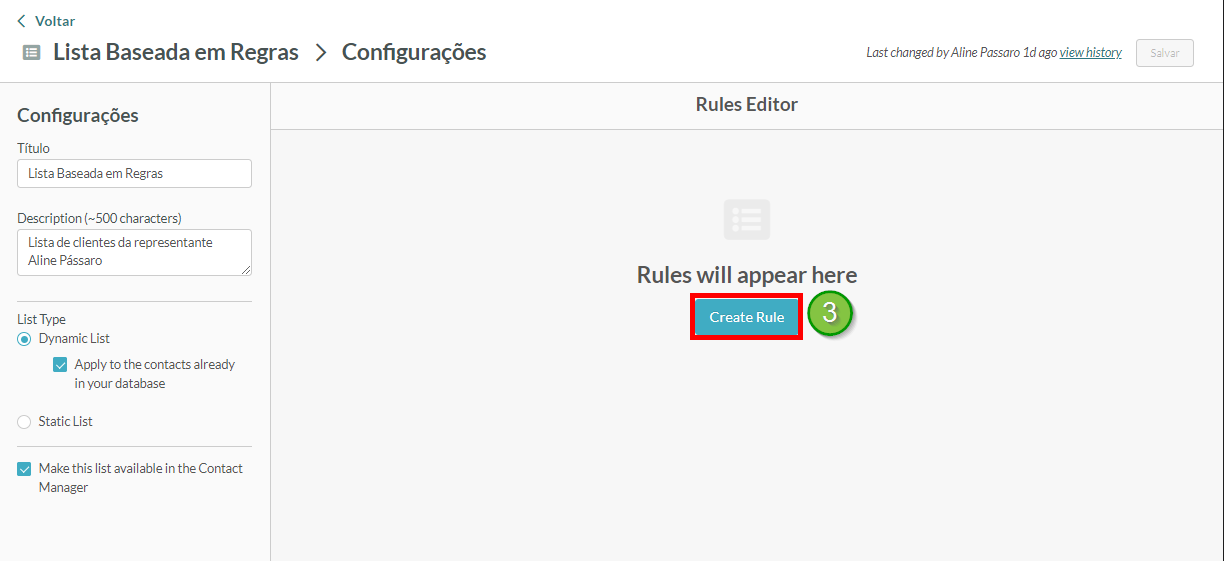This screenshot has width=1224, height=561.
Task: Toggle Apply to the contacts already checkbox
Action: pos(60,365)
